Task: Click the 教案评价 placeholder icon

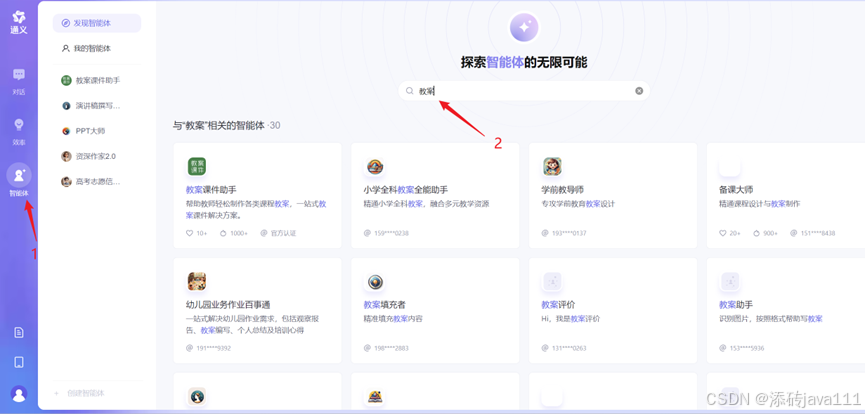Action: [x=552, y=282]
